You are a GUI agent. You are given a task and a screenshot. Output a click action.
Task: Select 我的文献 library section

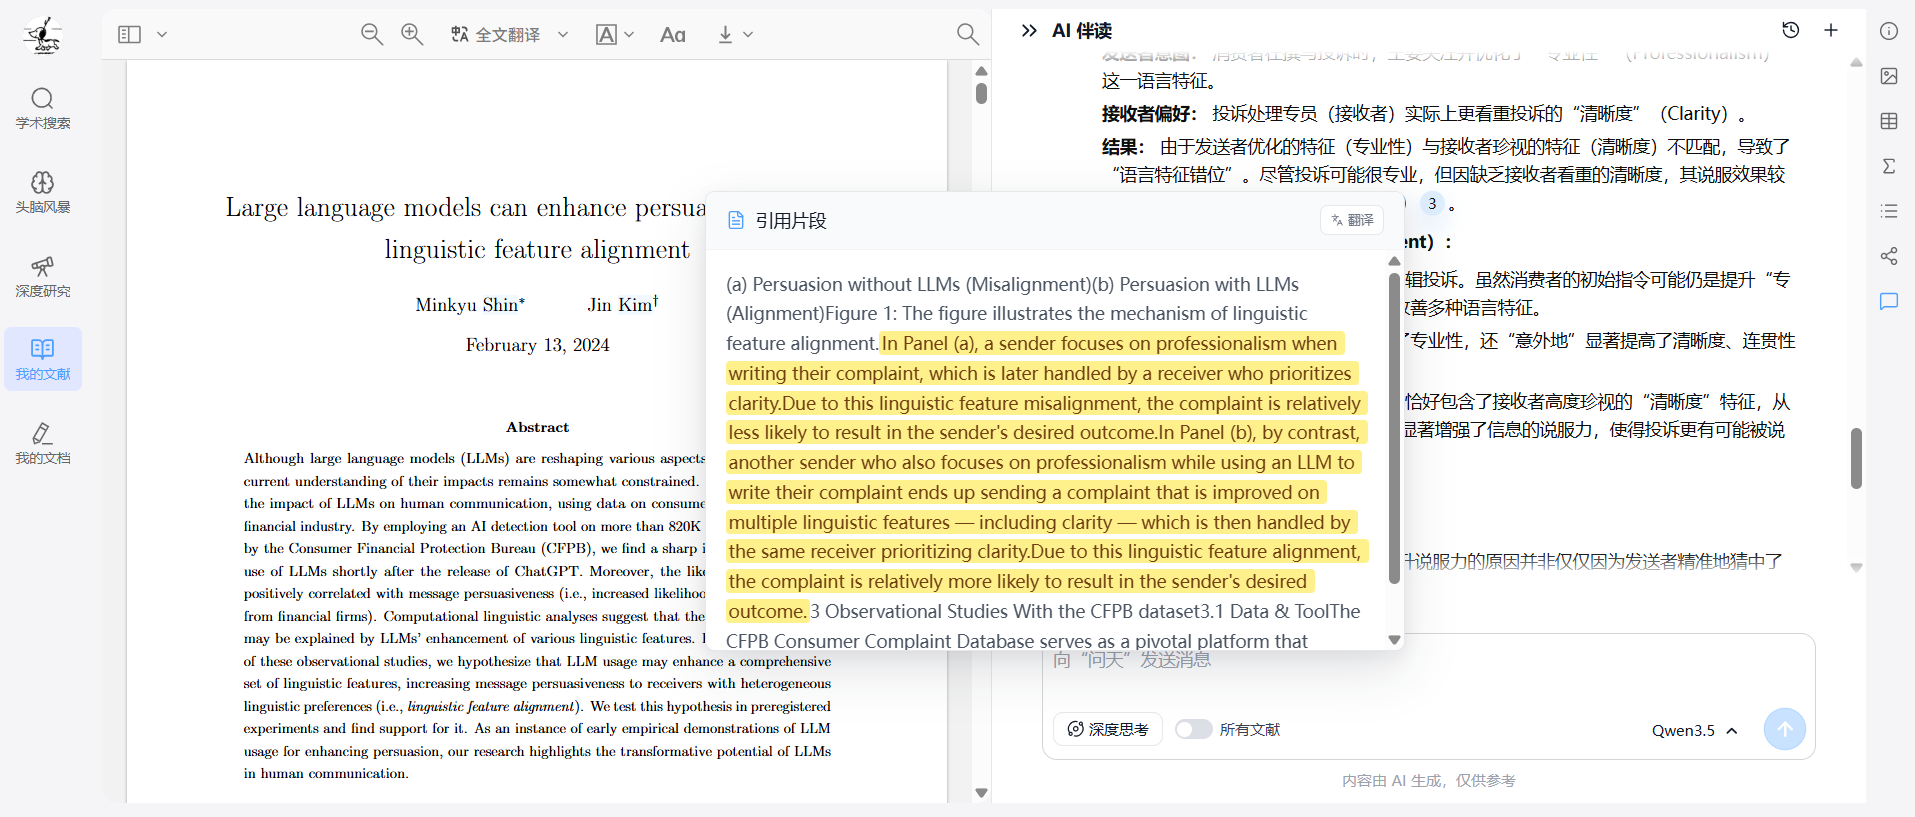[x=43, y=359]
